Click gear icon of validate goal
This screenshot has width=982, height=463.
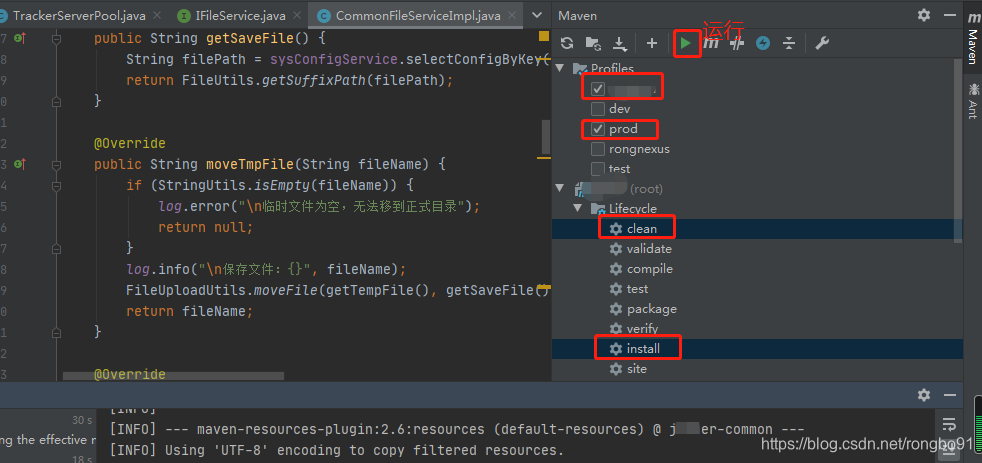[x=616, y=249]
